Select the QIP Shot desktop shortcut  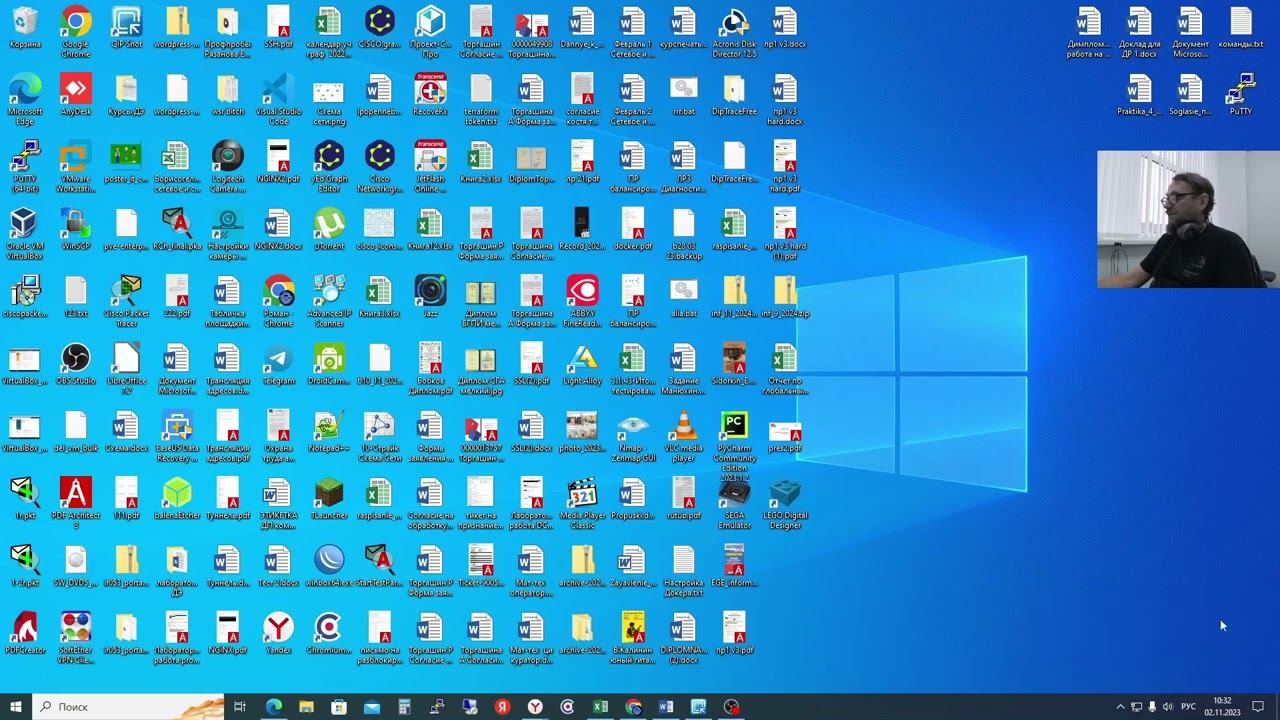coord(127,28)
